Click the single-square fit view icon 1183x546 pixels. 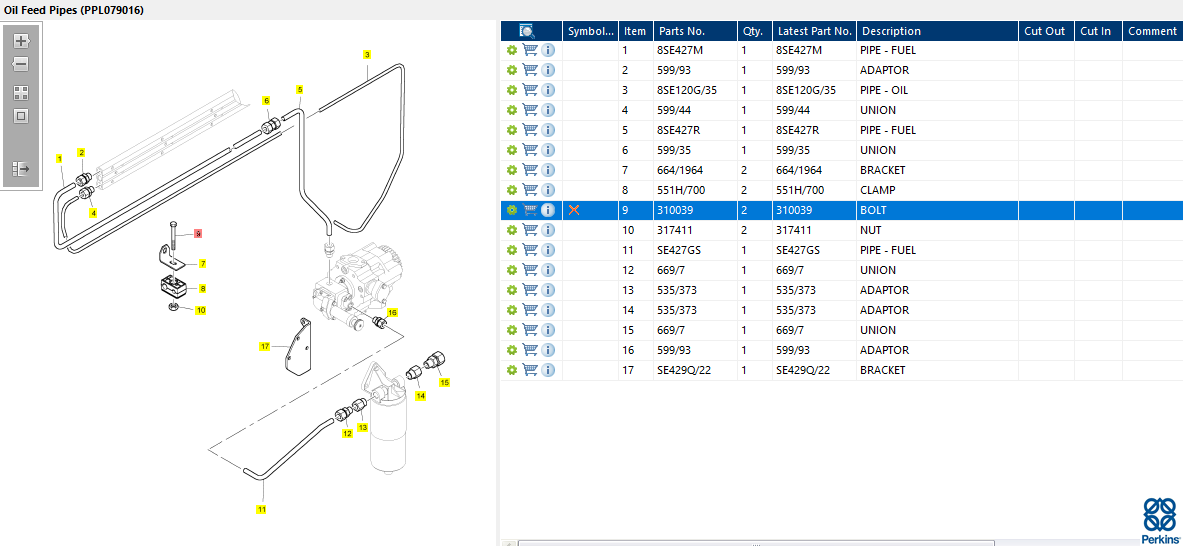(21, 116)
